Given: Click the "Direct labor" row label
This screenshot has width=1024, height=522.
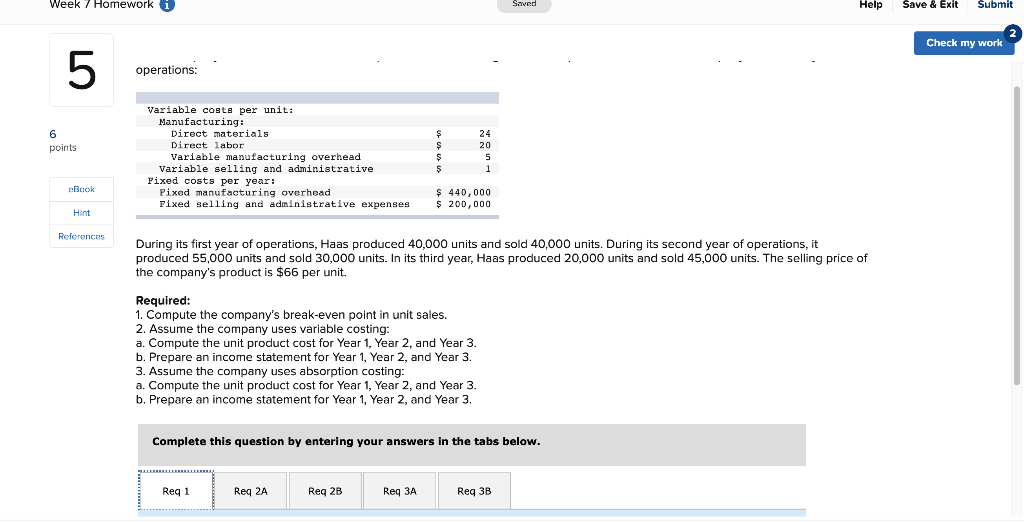Looking at the screenshot, I should pos(207,145).
